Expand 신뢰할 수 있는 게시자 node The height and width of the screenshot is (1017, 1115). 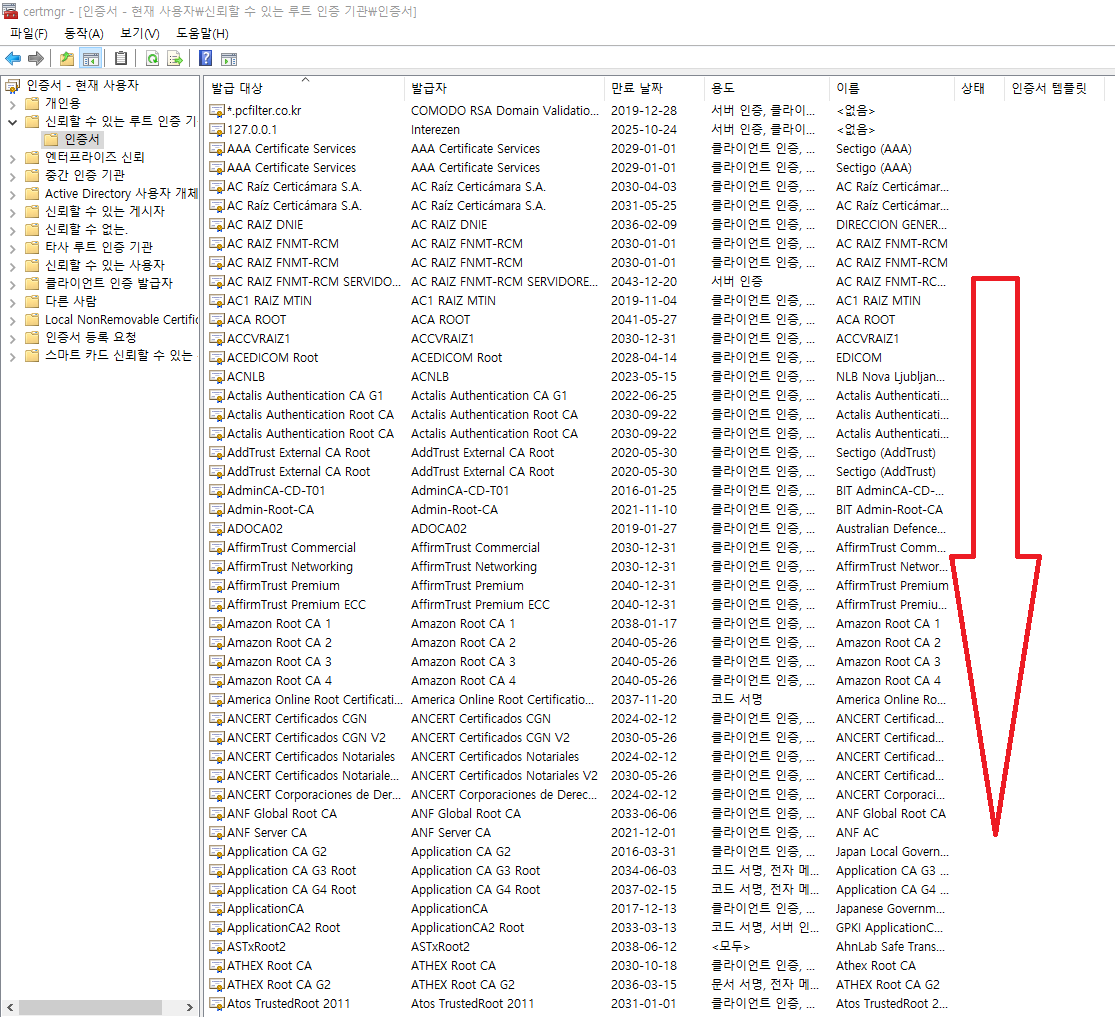pyautogui.click(x=12, y=212)
